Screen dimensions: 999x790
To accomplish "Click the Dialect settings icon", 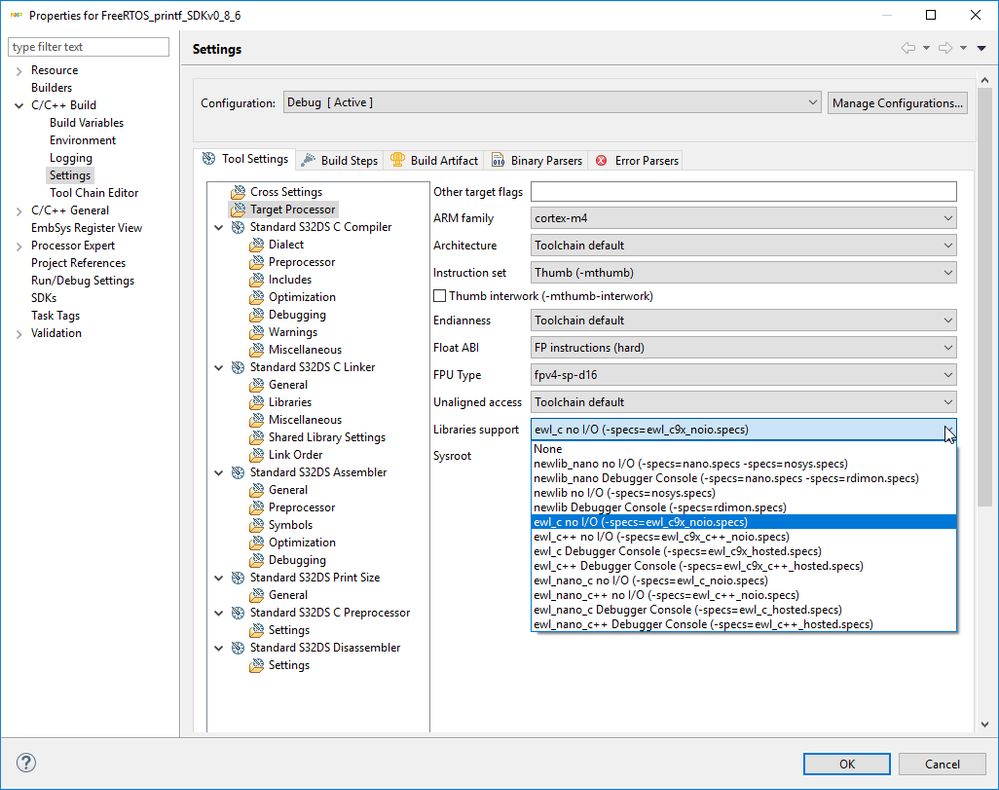I will click(257, 245).
